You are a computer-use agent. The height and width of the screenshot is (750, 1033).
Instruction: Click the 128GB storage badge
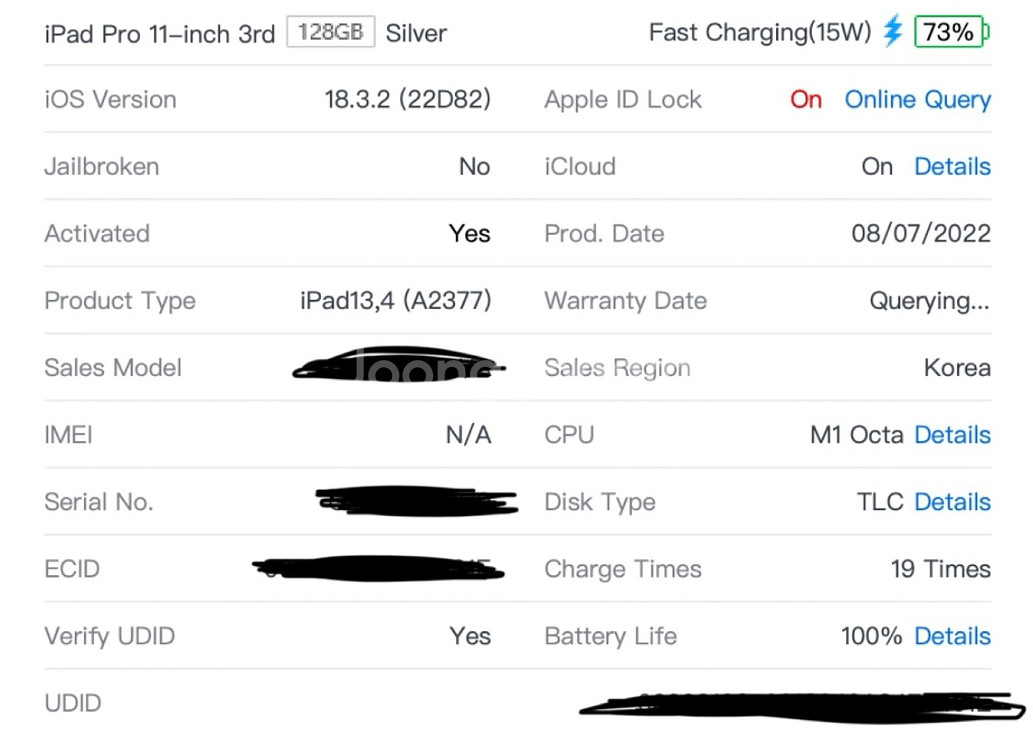point(331,32)
